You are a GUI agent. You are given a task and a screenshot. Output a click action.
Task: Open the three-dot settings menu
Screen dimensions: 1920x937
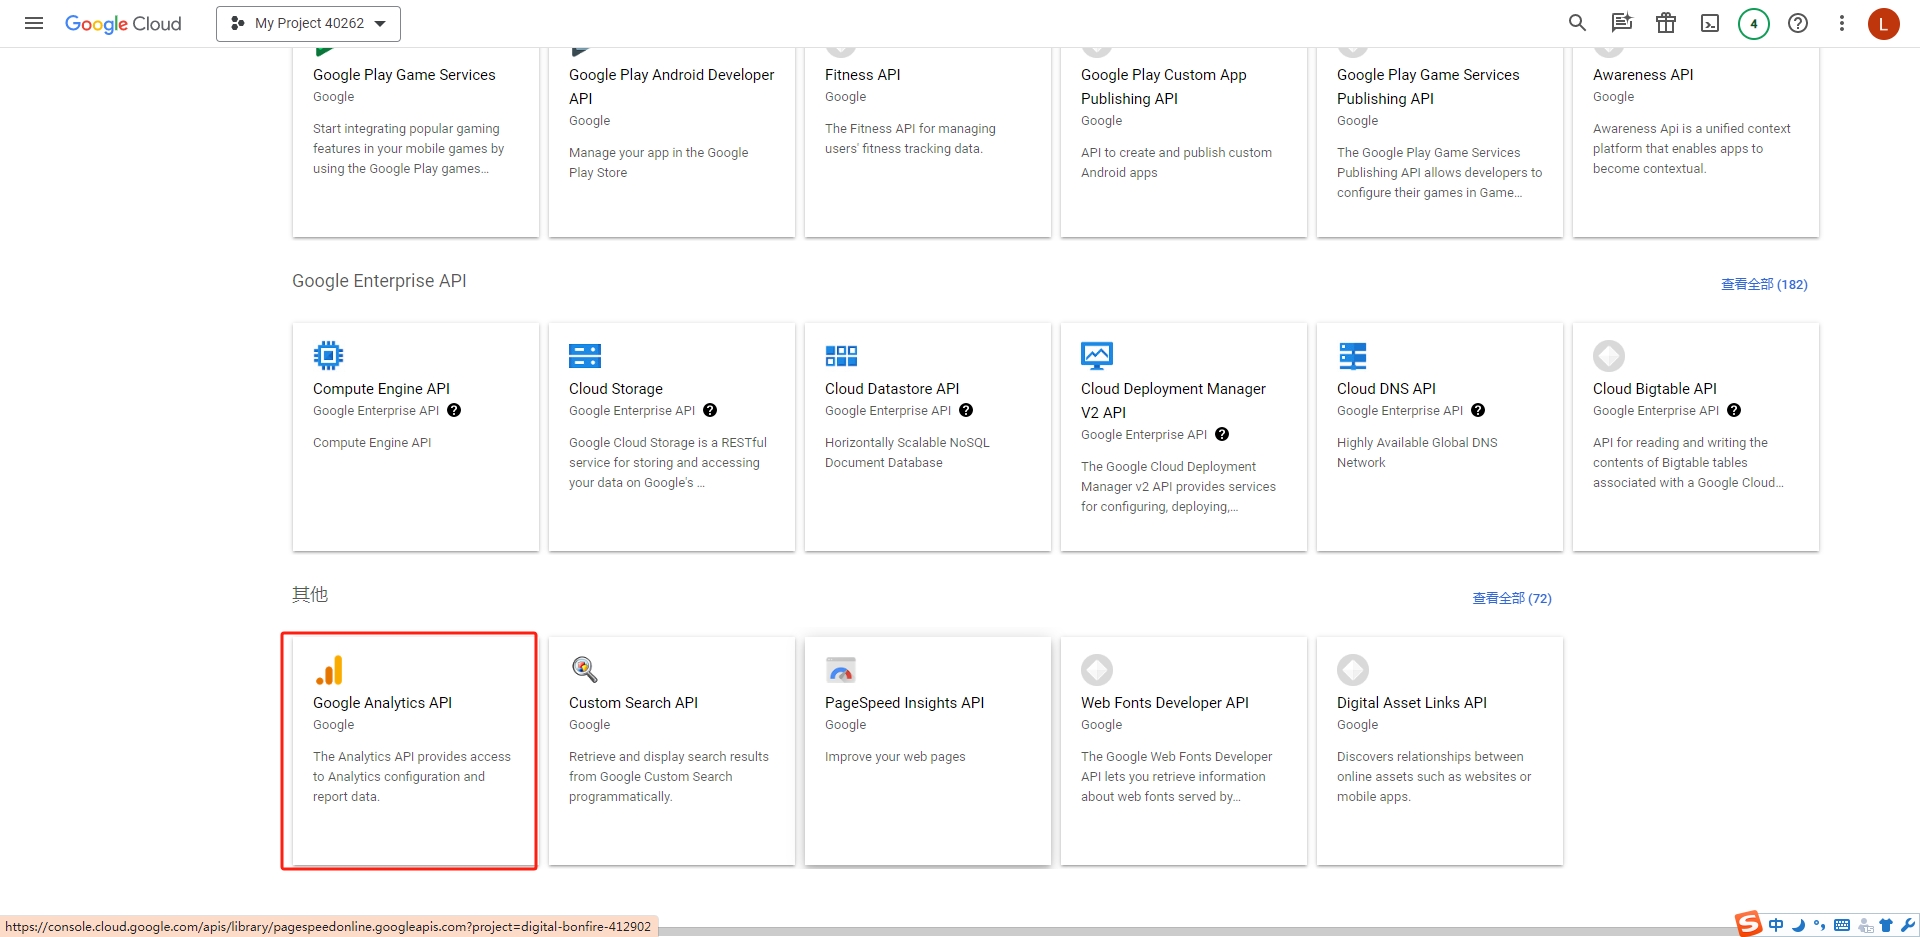click(1842, 23)
